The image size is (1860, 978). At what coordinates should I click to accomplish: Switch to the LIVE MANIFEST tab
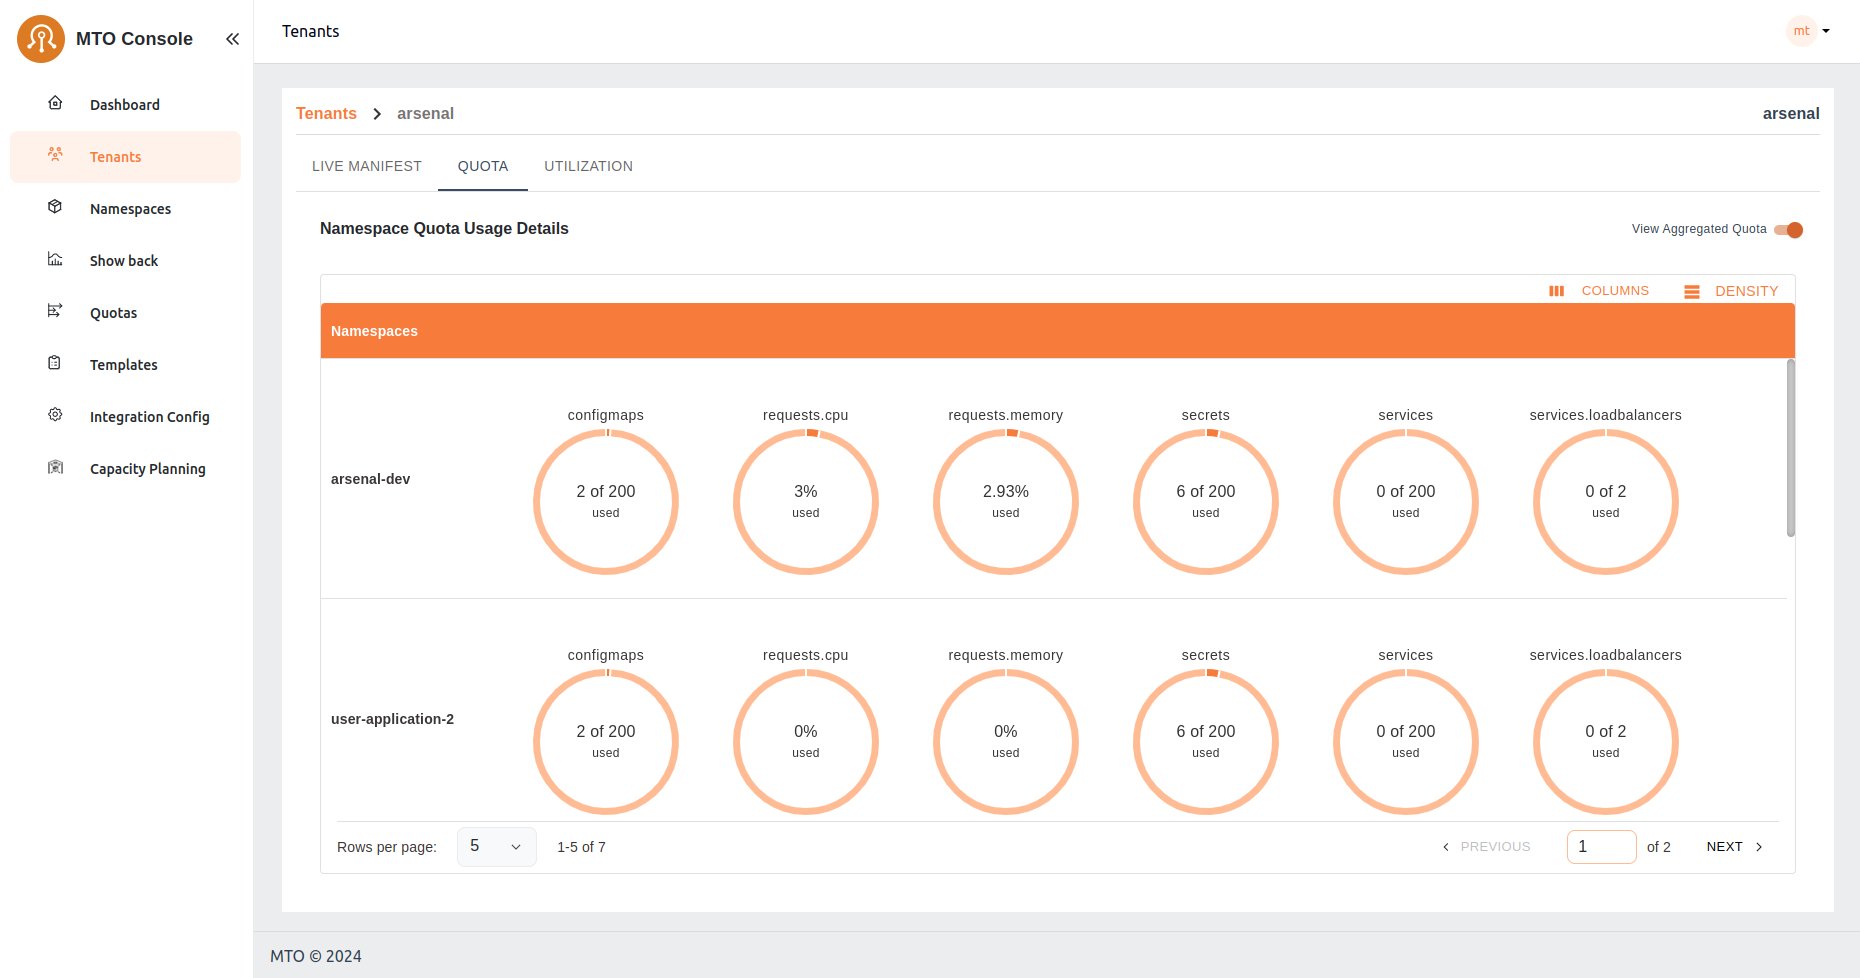click(x=366, y=166)
